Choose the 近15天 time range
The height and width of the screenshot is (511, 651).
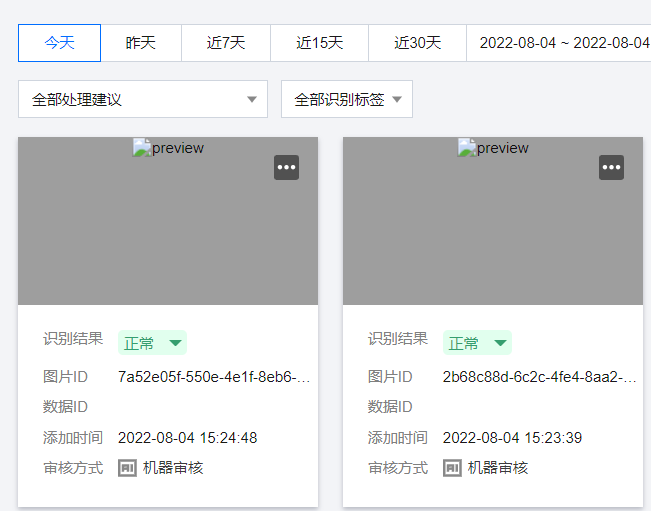(320, 43)
